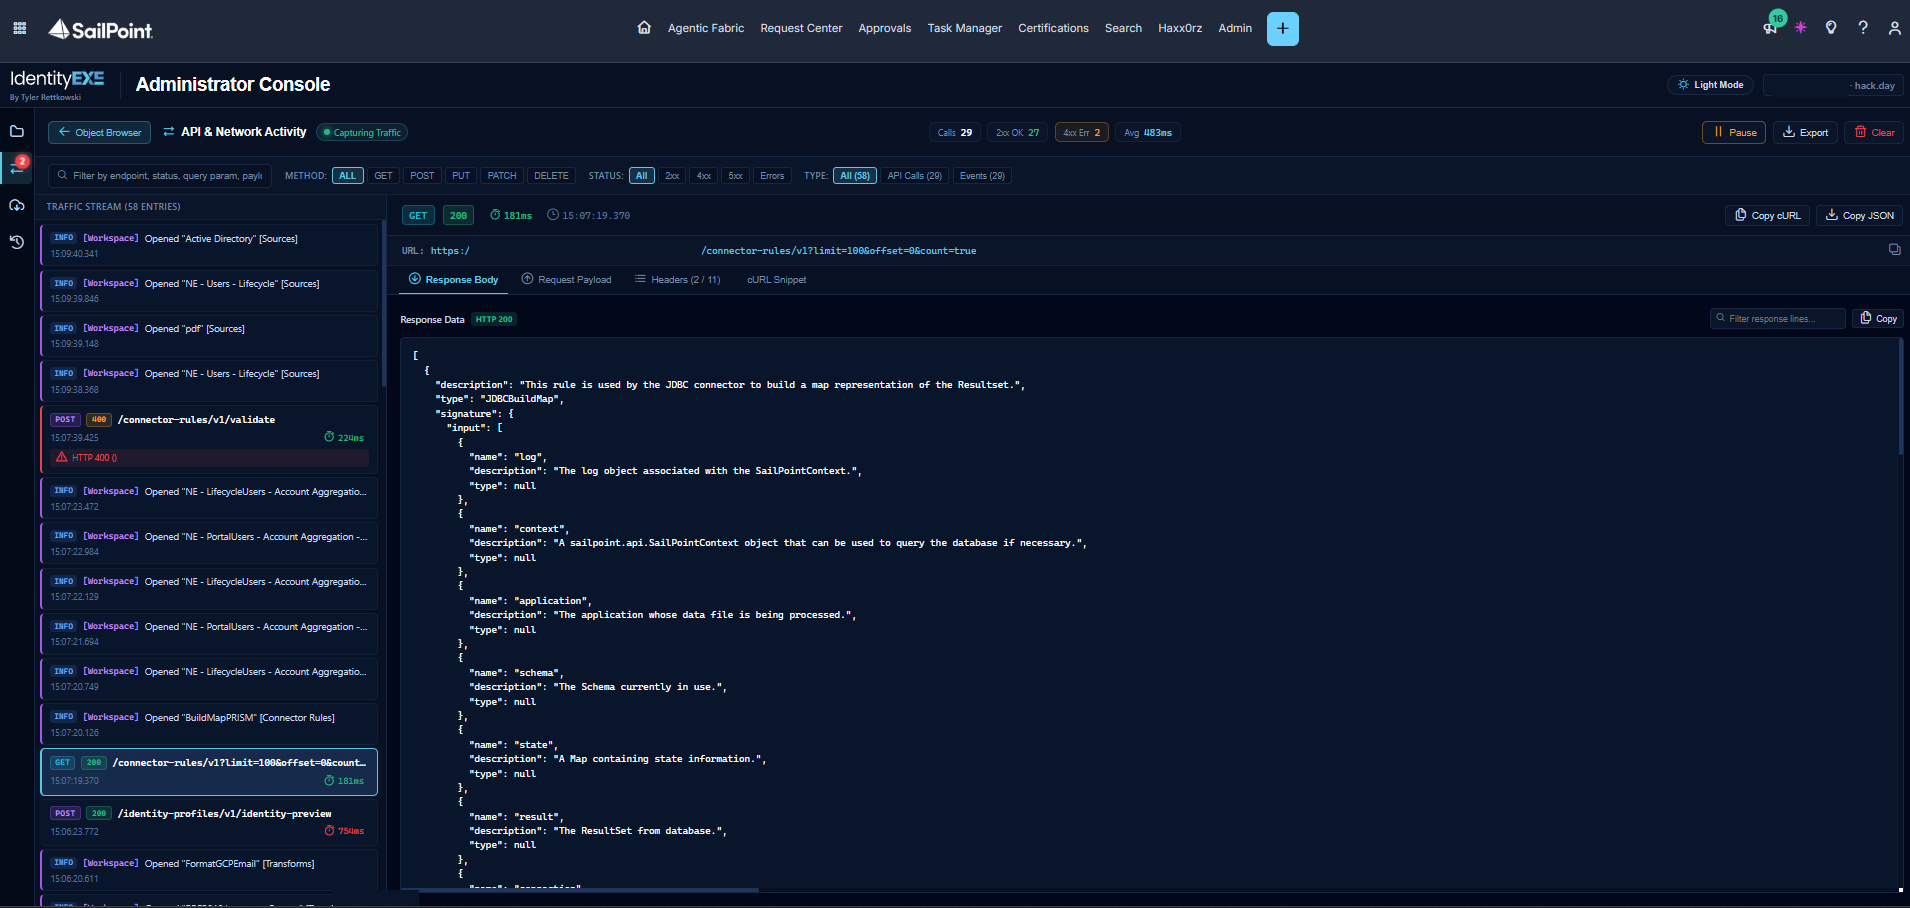1910x908 pixels.
Task: Open announcements megaphone with 16 badge
Action: click(x=1771, y=27)
